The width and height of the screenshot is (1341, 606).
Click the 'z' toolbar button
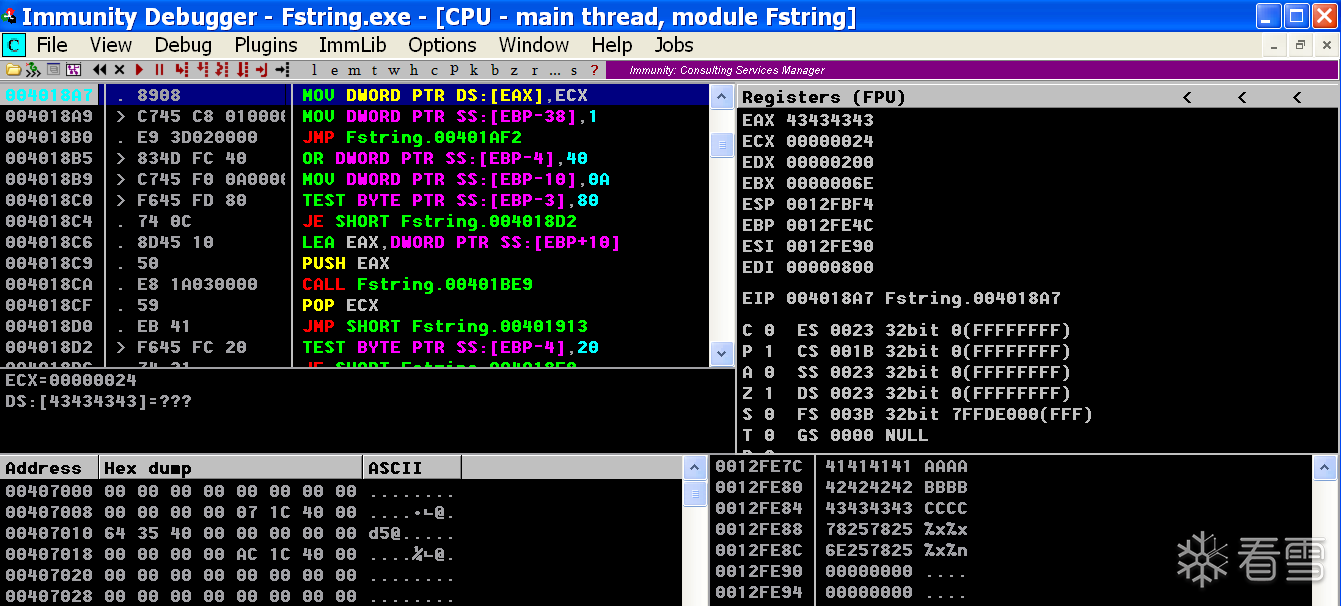point(514,70)
